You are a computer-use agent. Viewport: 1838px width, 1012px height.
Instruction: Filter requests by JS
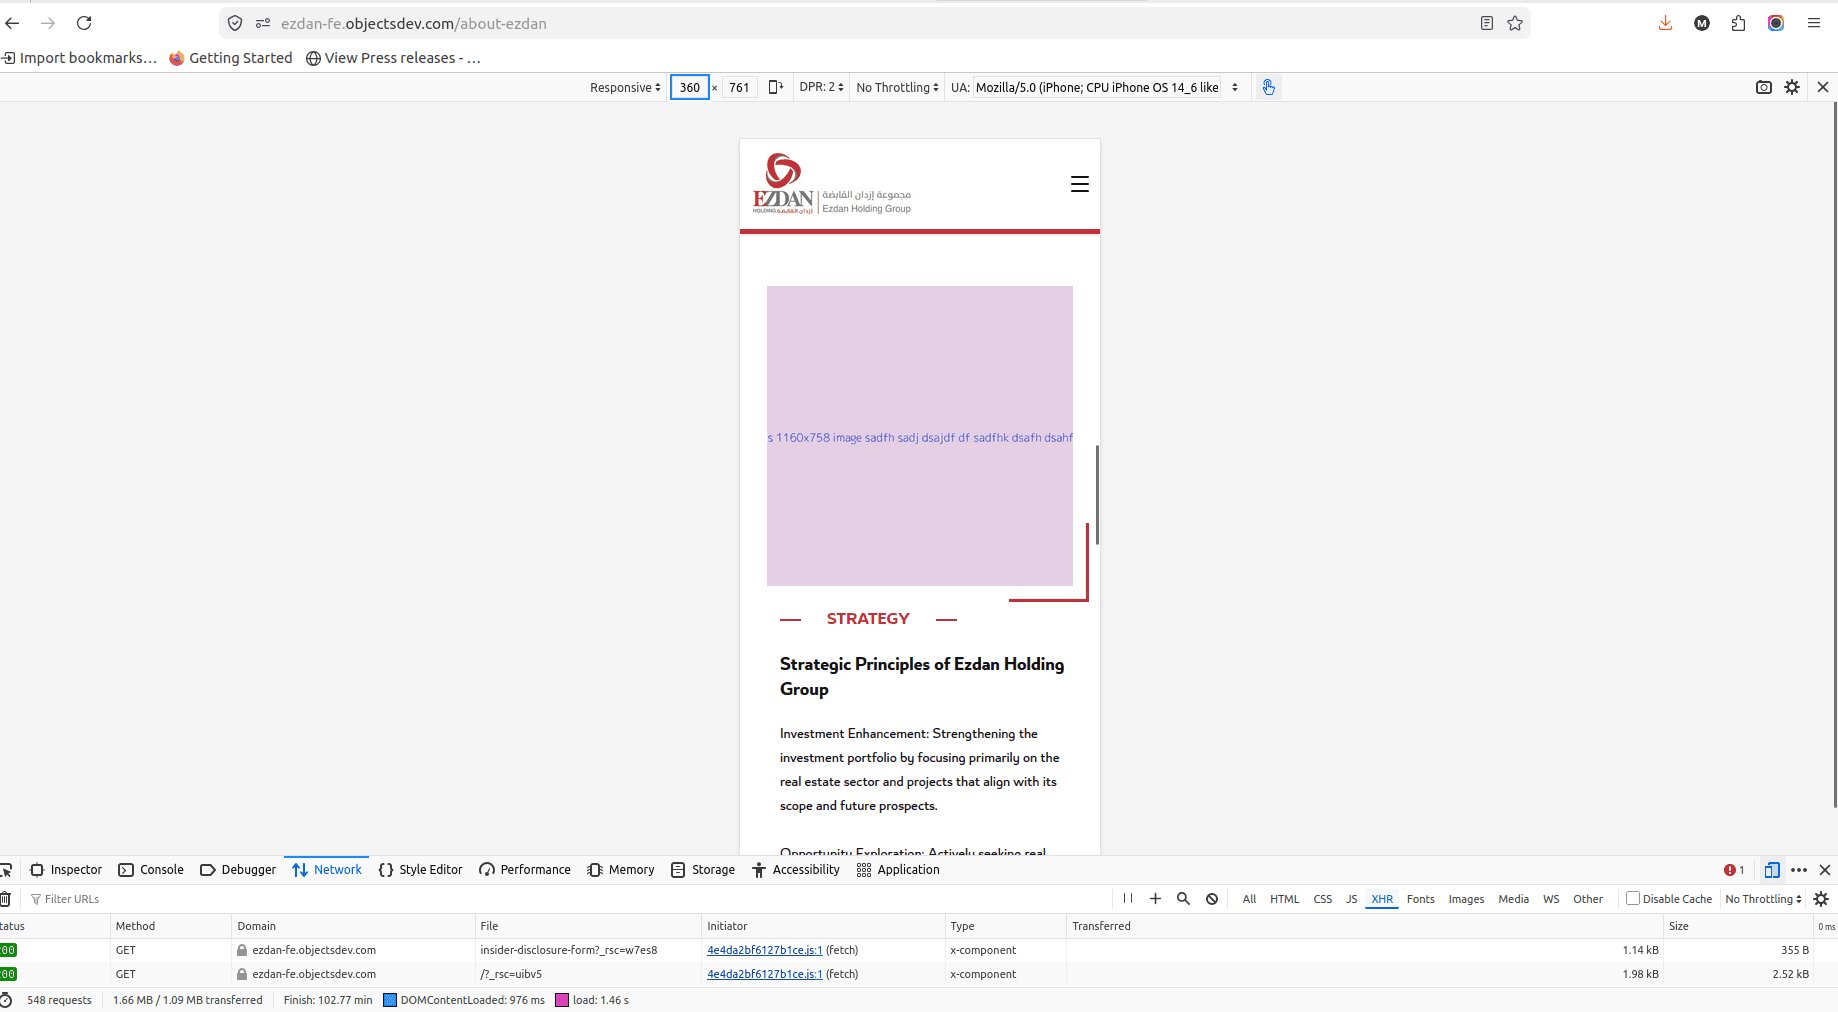click(x=1352, y=899)
